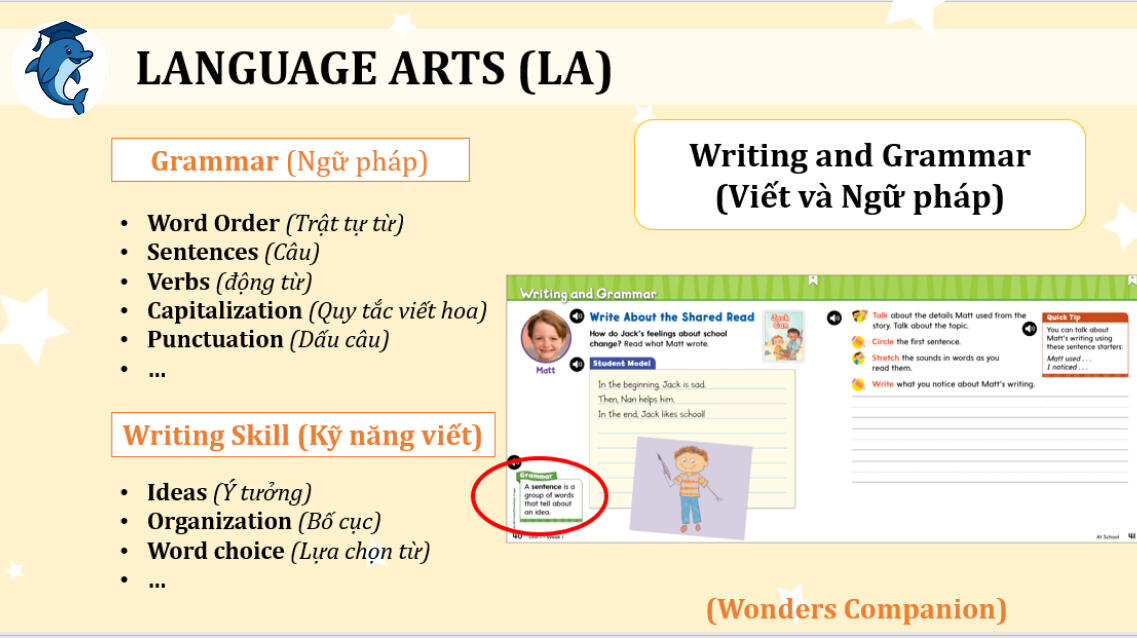Click the Grammar sentence definition note
This screenshot has width=1137, height=638.
click(x=549, y=497)
